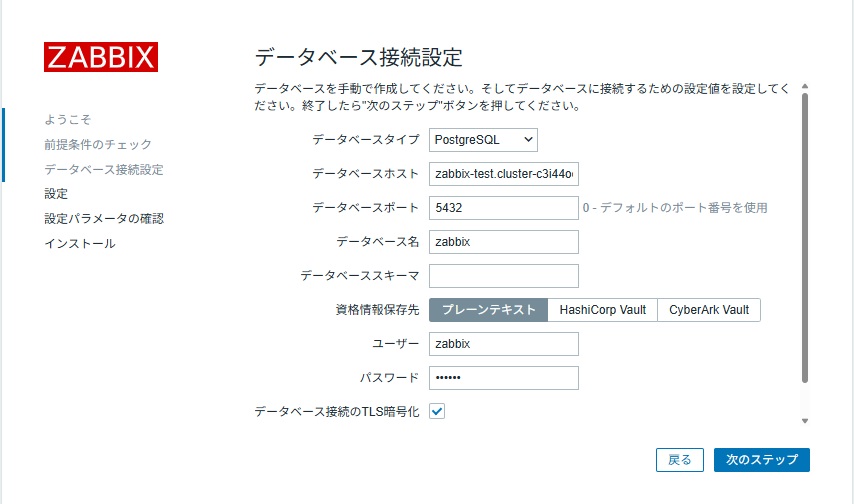Click the データベースホスト input field

point(504,174)
